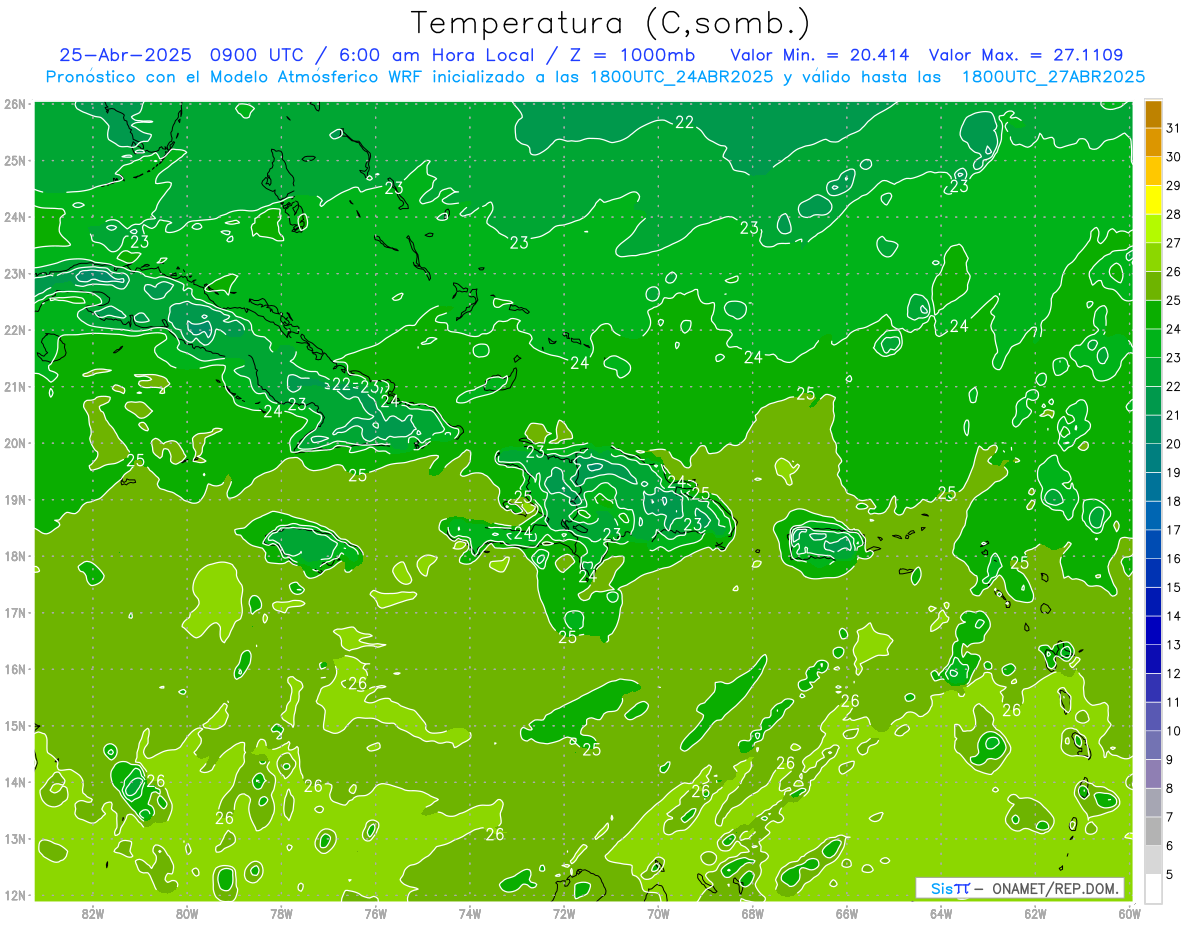Click the 64W longitude axis label

click(x=941, y=913)
